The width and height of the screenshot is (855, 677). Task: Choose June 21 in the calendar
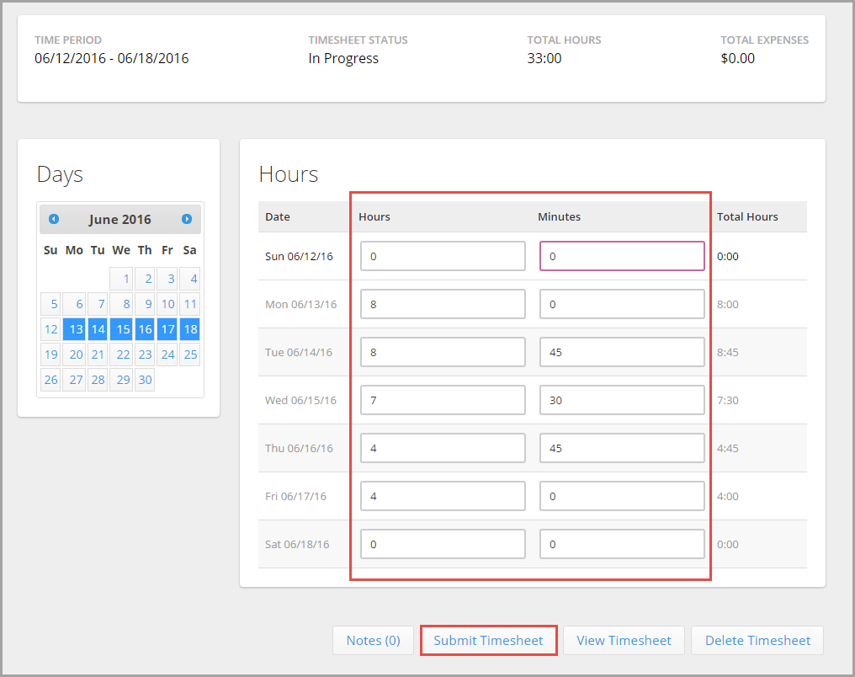(x=98, y=354)
